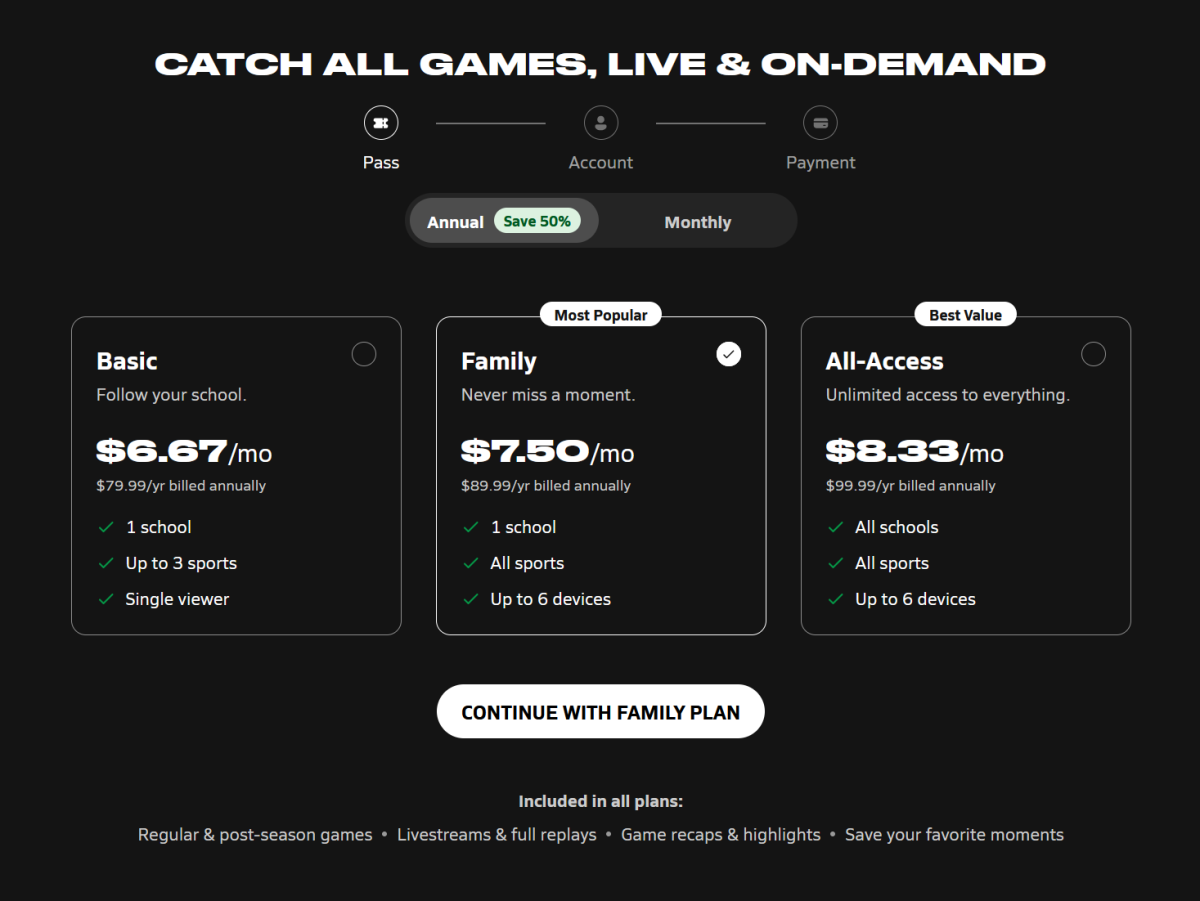Click the Basic plan title
This screenshot has width=1200, height=901.
tap(127, 361)
